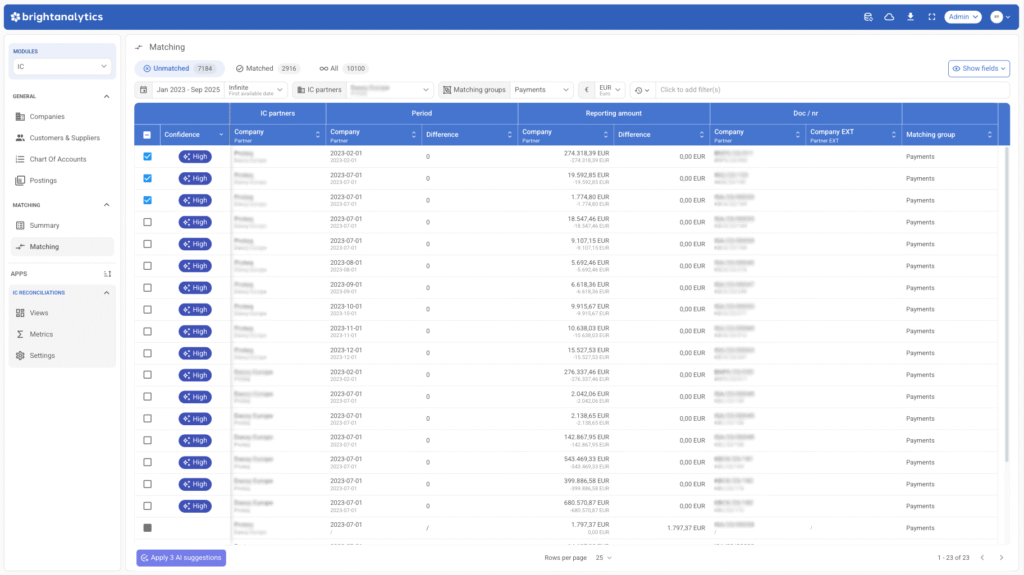The width and height of the screenshot is (1024, 575).
Task: Click the Euro currency symbol icon
Action: coord(586,90)
